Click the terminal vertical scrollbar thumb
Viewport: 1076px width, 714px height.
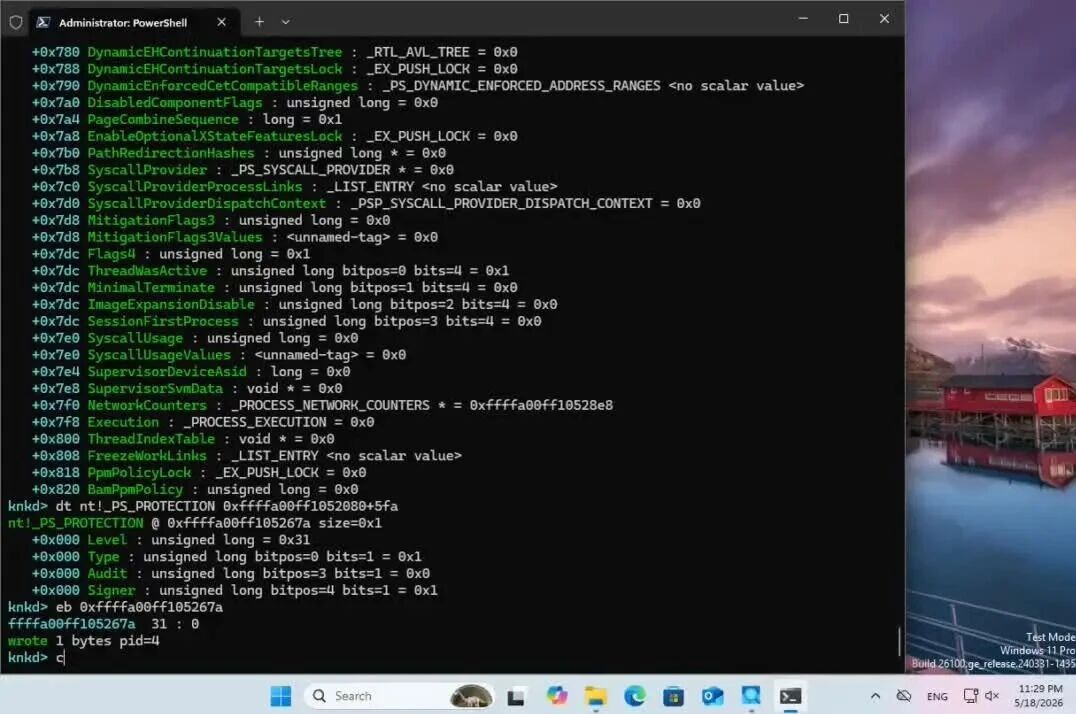pyautogui.click(x=899, y=641)
